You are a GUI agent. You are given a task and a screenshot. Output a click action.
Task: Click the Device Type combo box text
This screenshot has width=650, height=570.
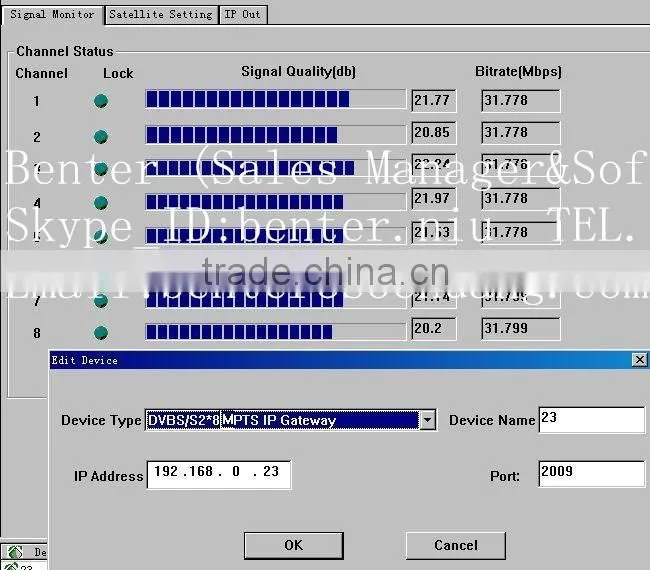point(282,420)
